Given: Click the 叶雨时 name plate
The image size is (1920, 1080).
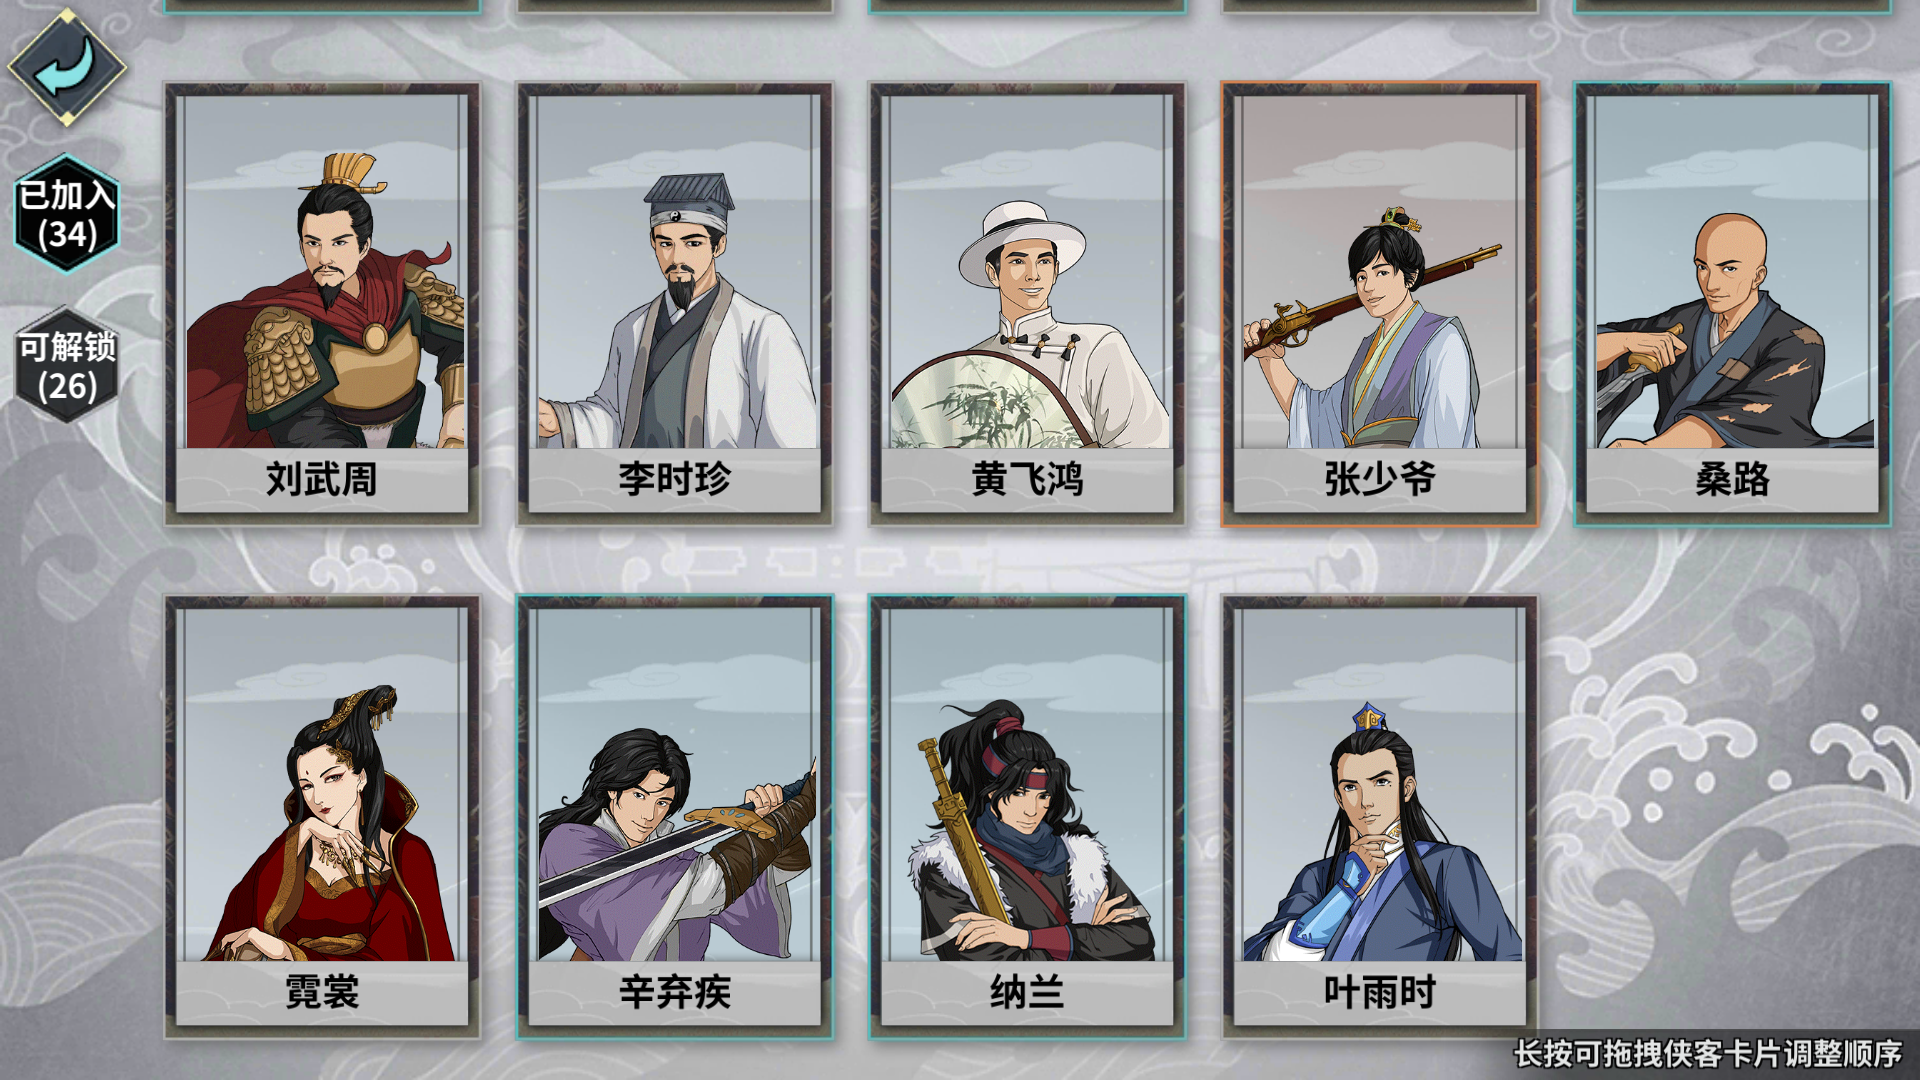Looking at the screenshot, I should [1380, 993].
